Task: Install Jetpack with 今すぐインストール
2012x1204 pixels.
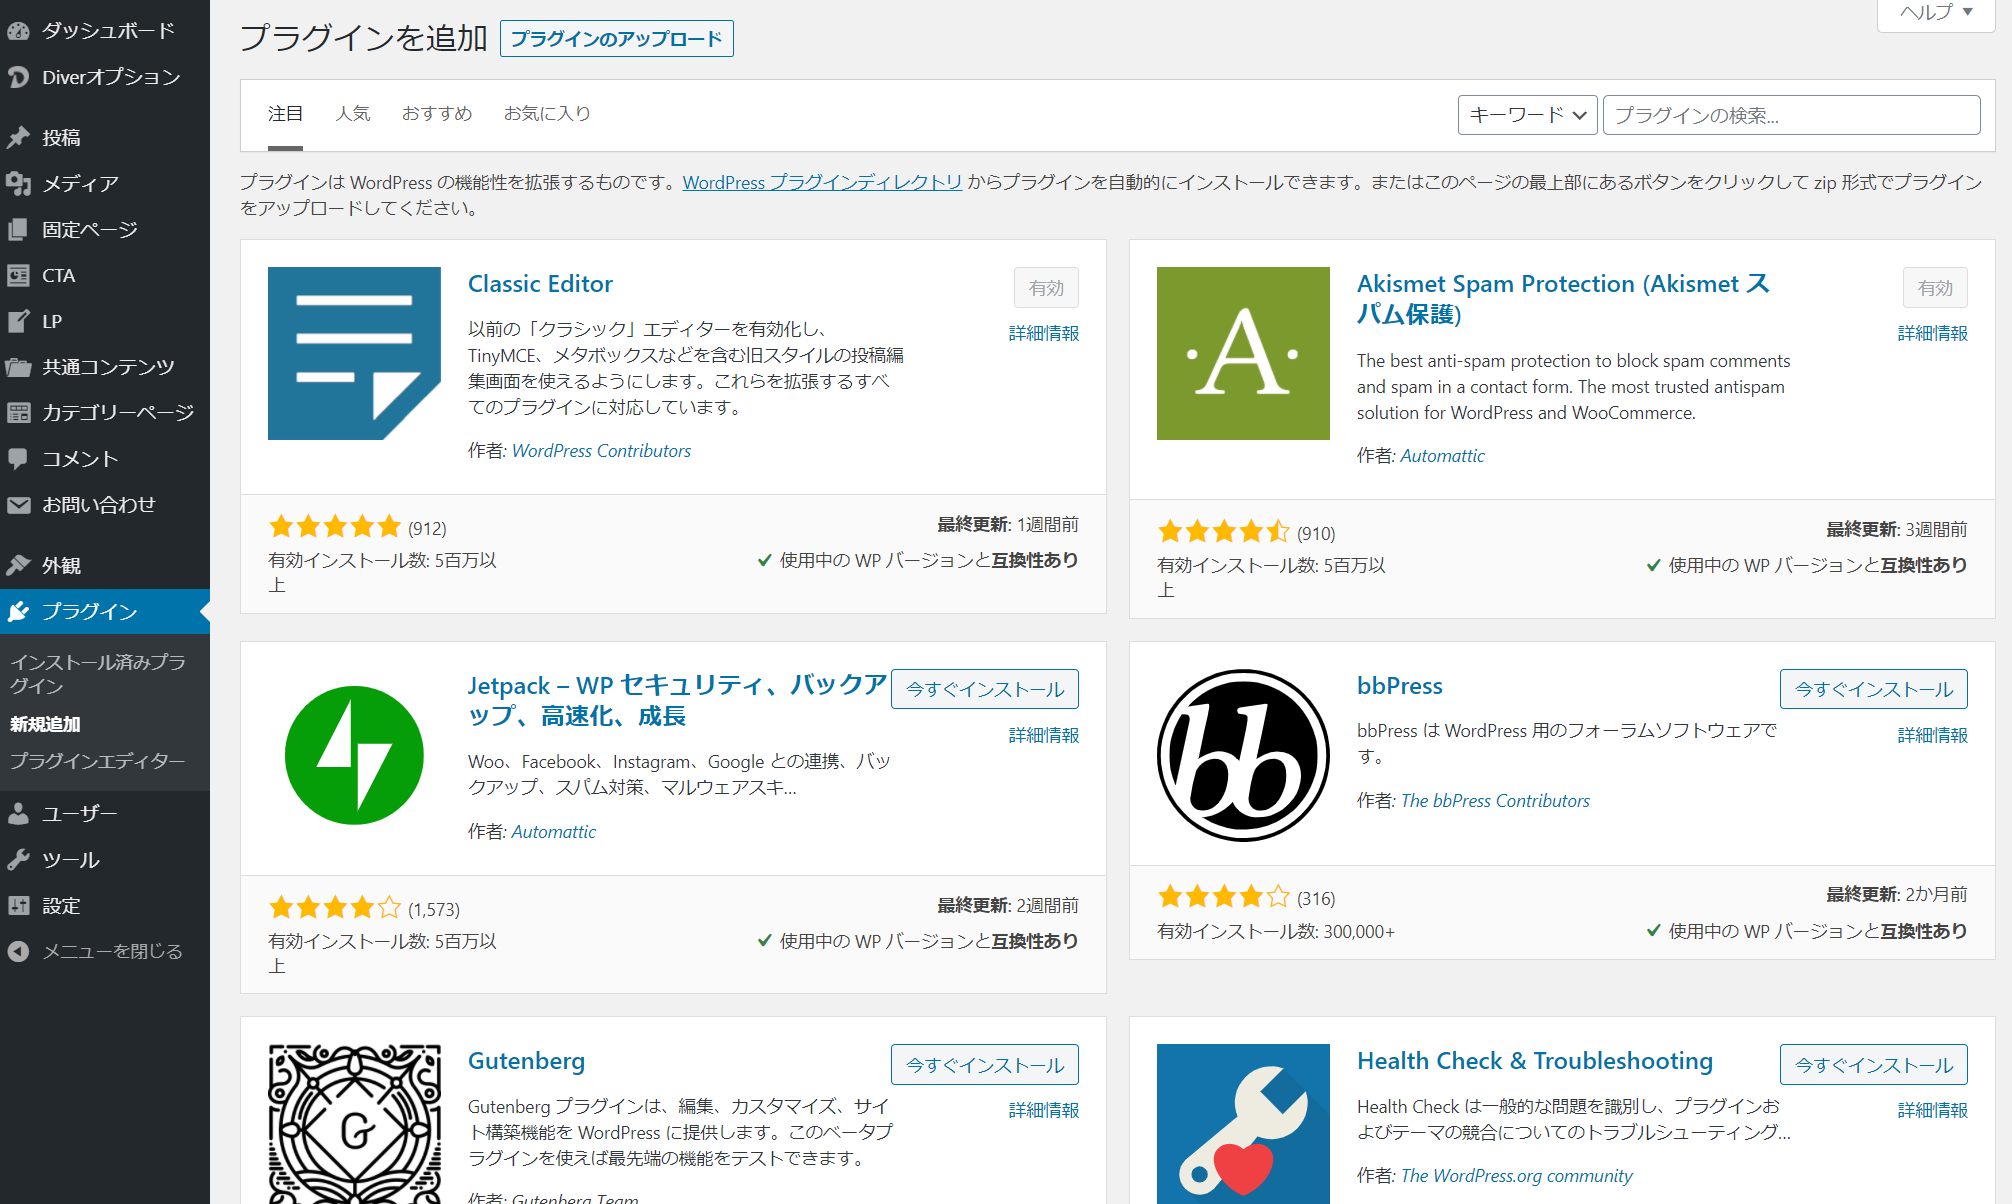Action: click(985, 689)
